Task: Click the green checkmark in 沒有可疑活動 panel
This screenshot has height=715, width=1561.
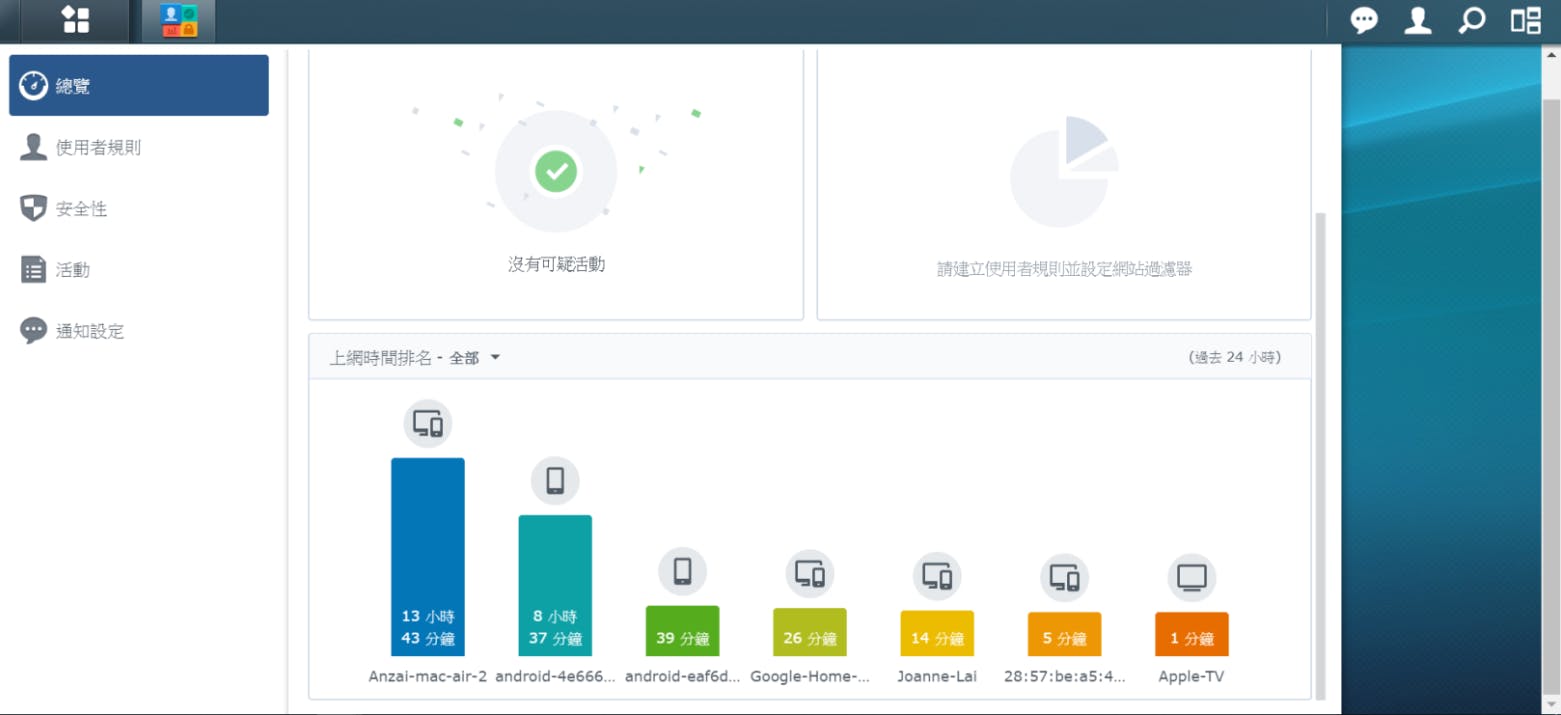Action: (x=556, y=171)
